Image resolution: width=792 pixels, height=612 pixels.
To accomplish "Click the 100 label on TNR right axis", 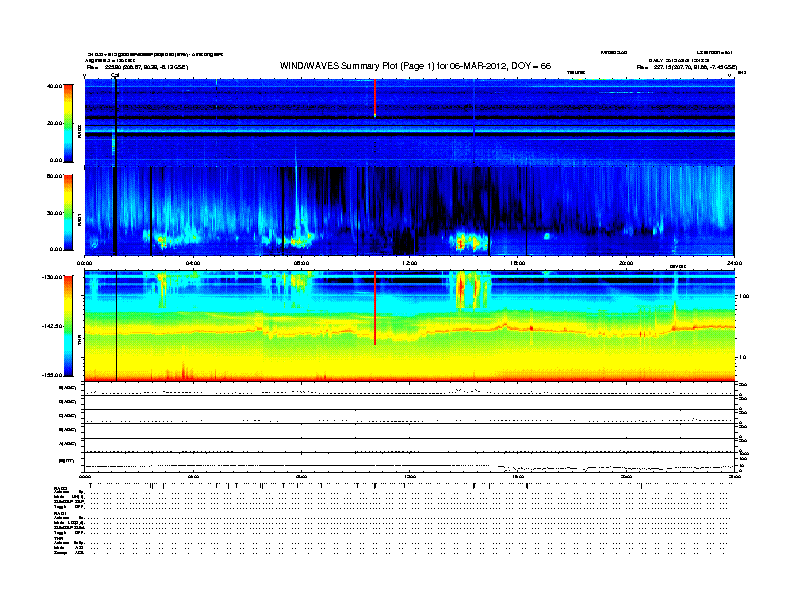I will pos(744,296).
